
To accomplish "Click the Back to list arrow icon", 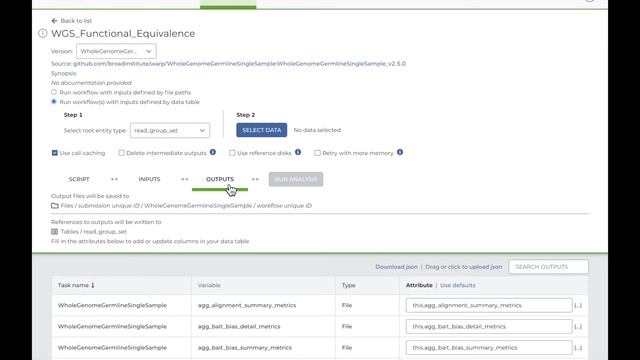I will pyautogui.click(x=54, y=21).
